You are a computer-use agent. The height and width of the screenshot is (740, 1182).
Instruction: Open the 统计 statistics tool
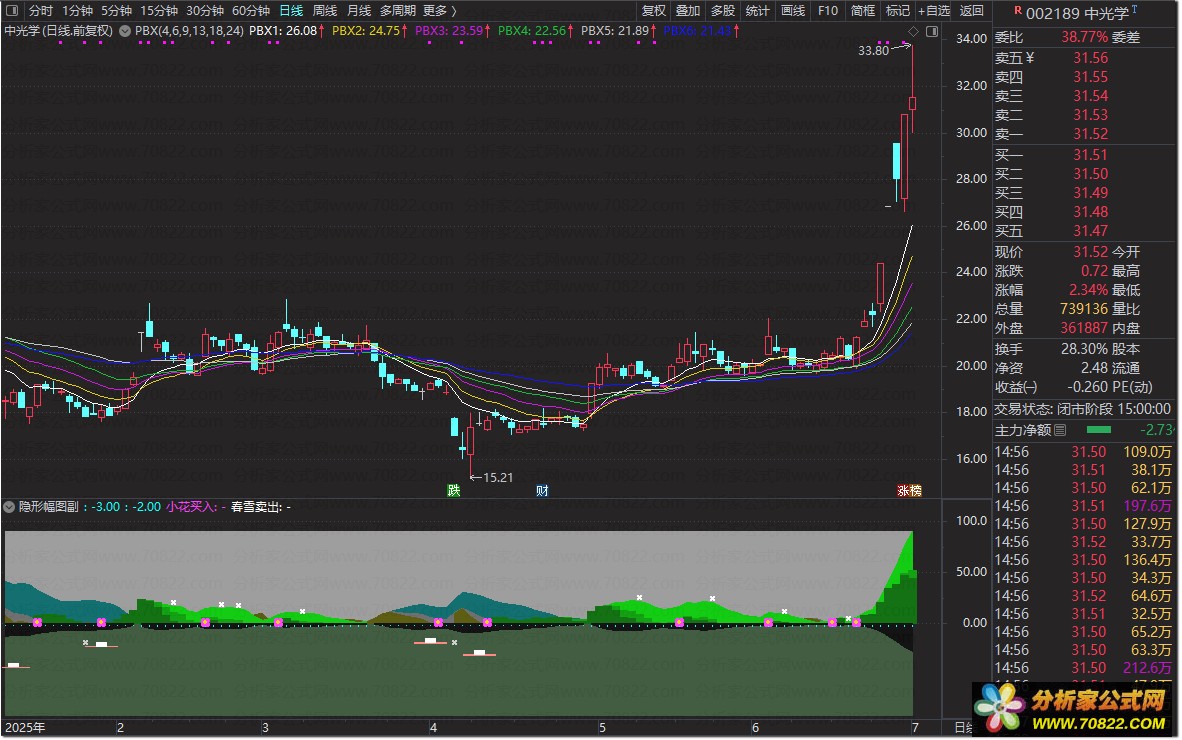(758, 11)
